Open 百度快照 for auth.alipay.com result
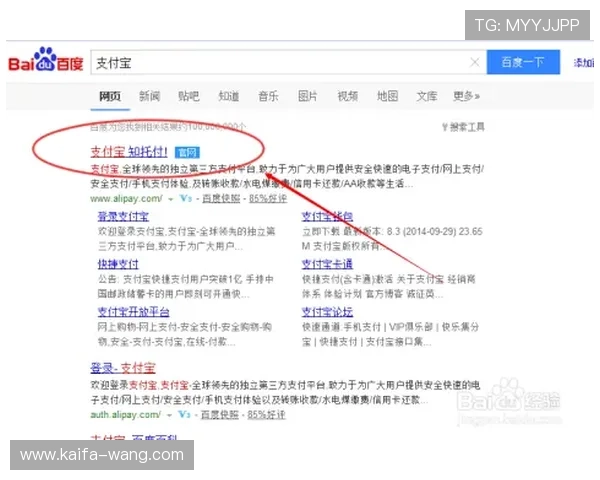600x480 pixels. pyautogui.click(x=220, y=415)
